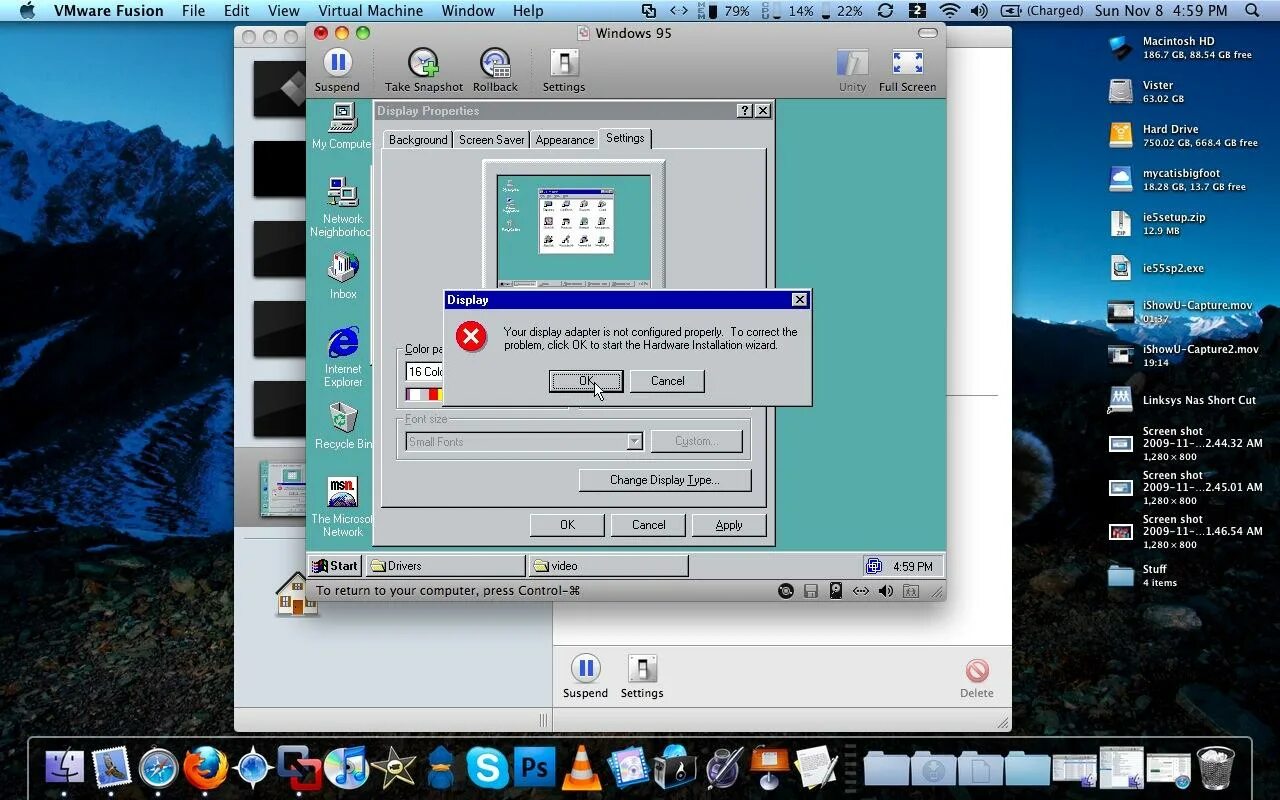The image size is (1280, 800).
Task: Click the sound status icon in VM bar
Action: pyautogui.click(x=886, y=591)
